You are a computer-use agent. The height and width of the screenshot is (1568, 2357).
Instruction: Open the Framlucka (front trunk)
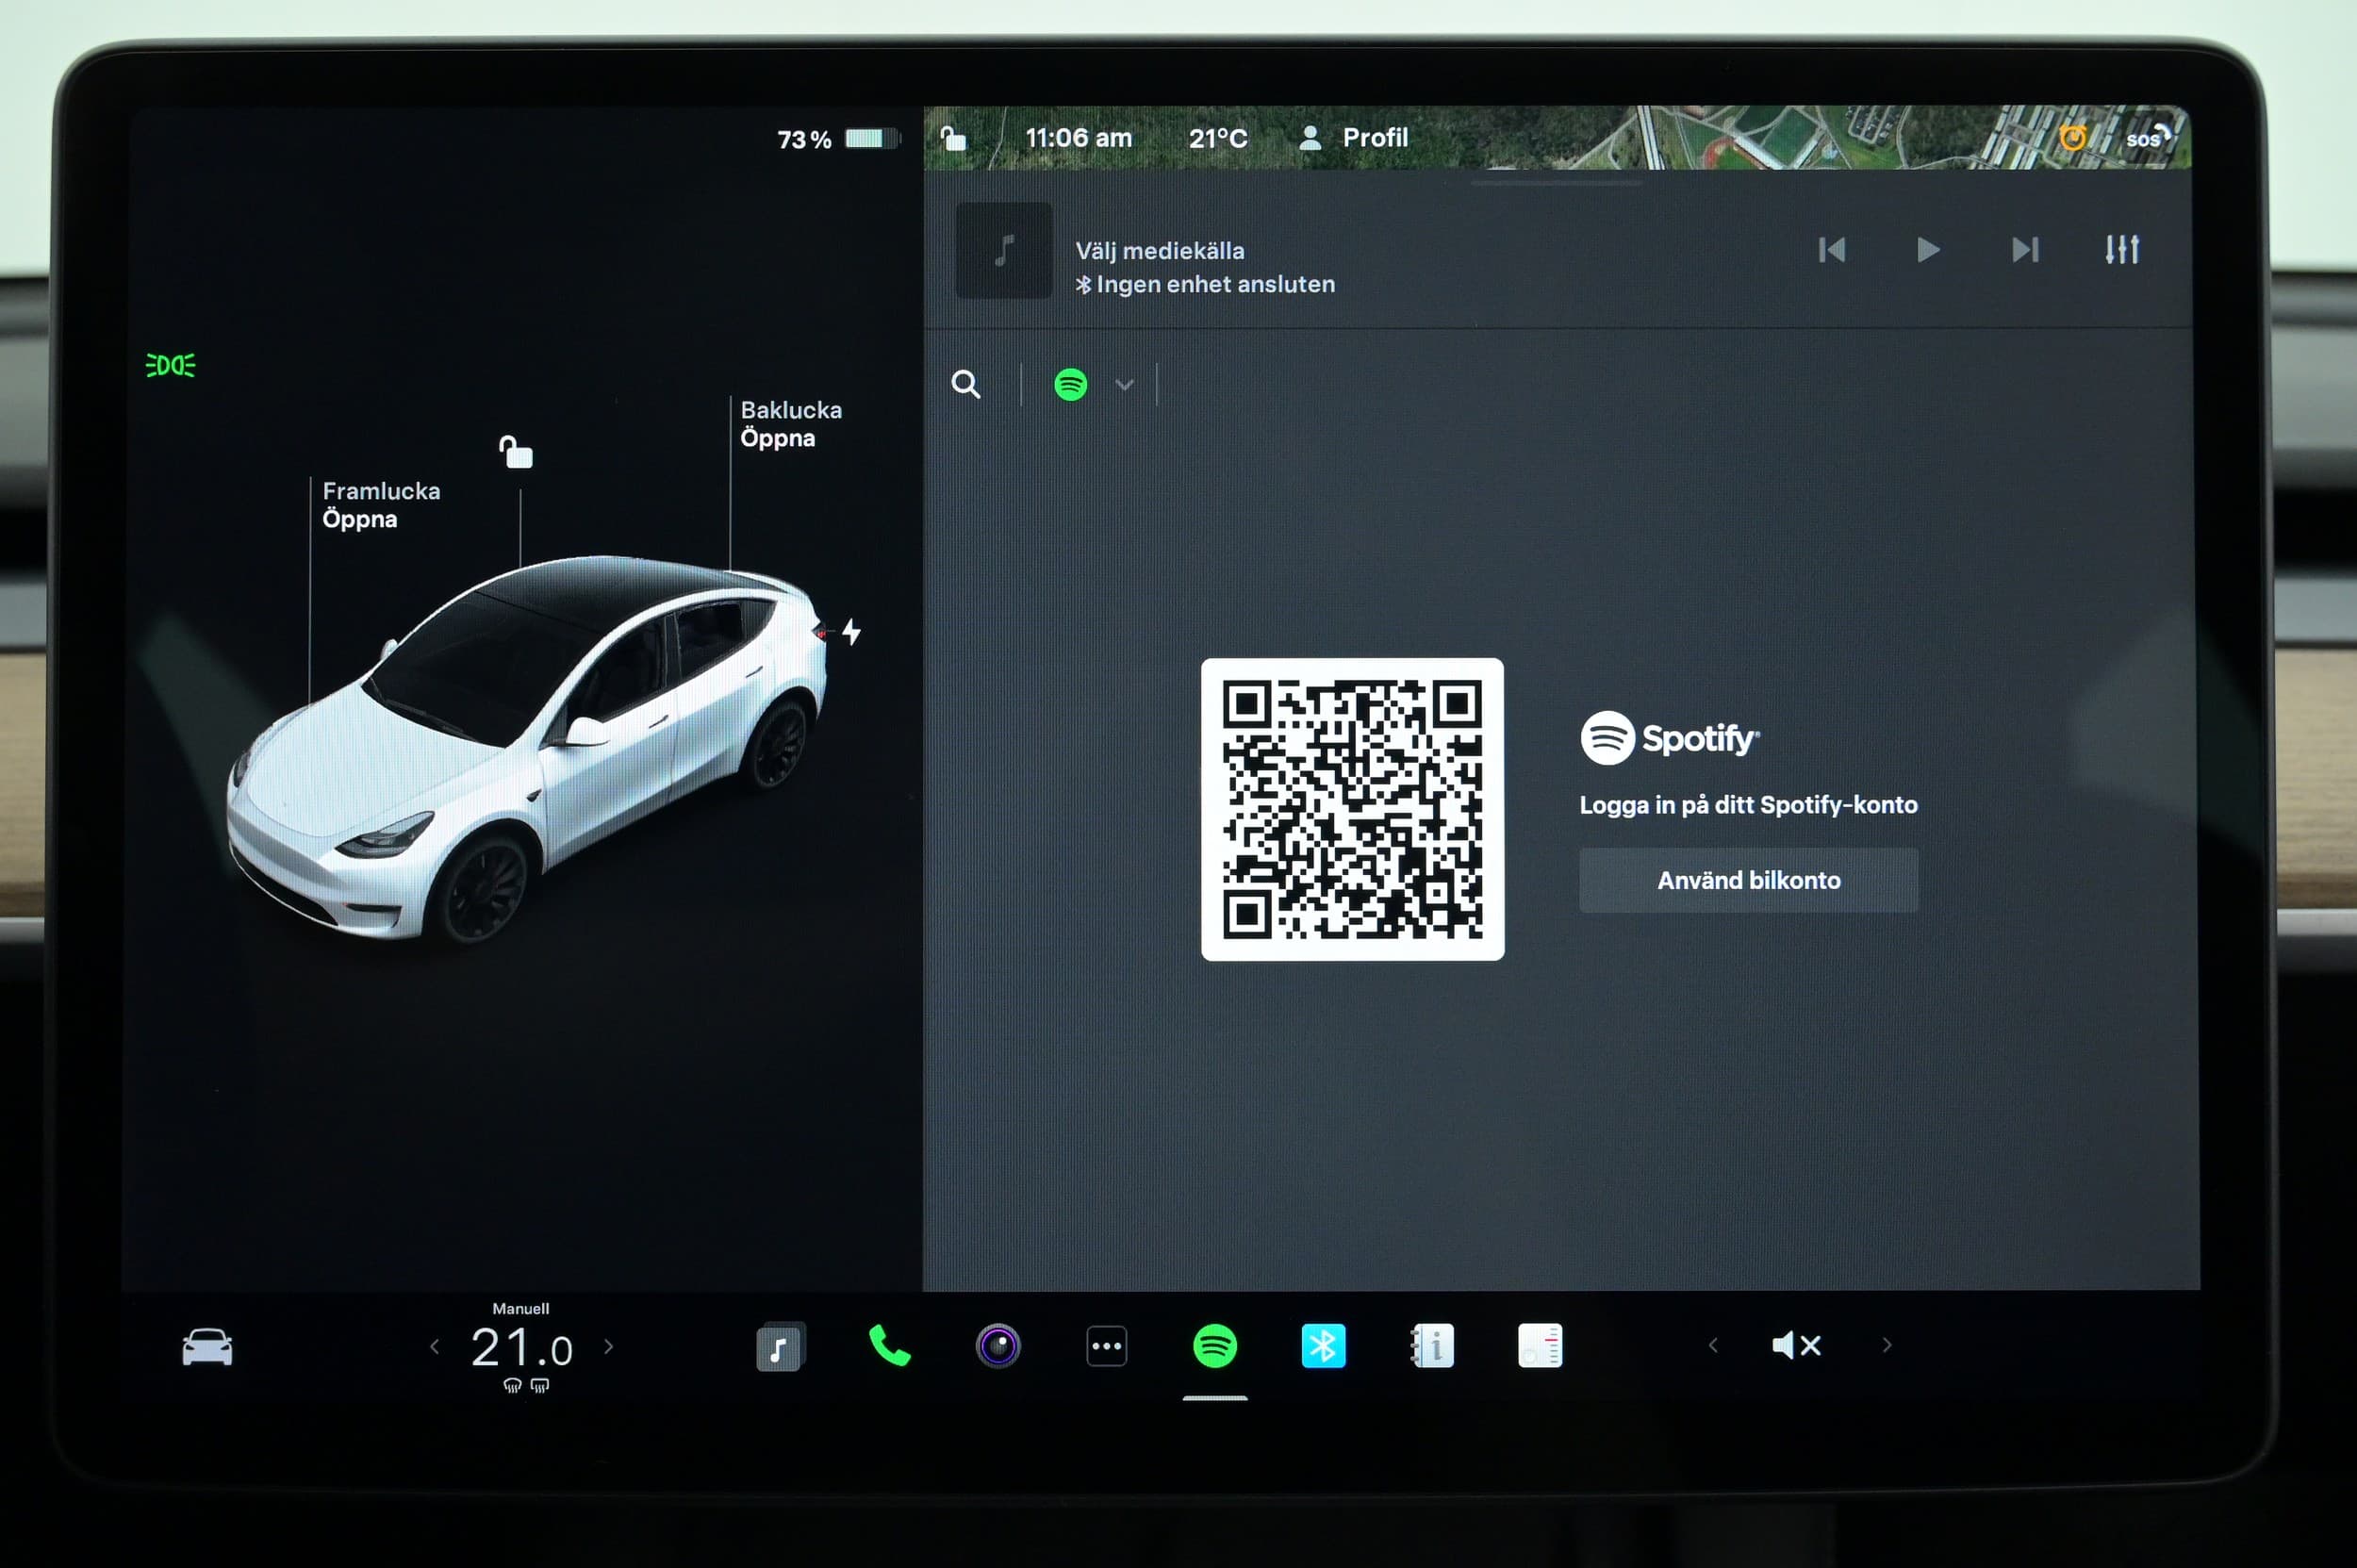click(381, 505)
